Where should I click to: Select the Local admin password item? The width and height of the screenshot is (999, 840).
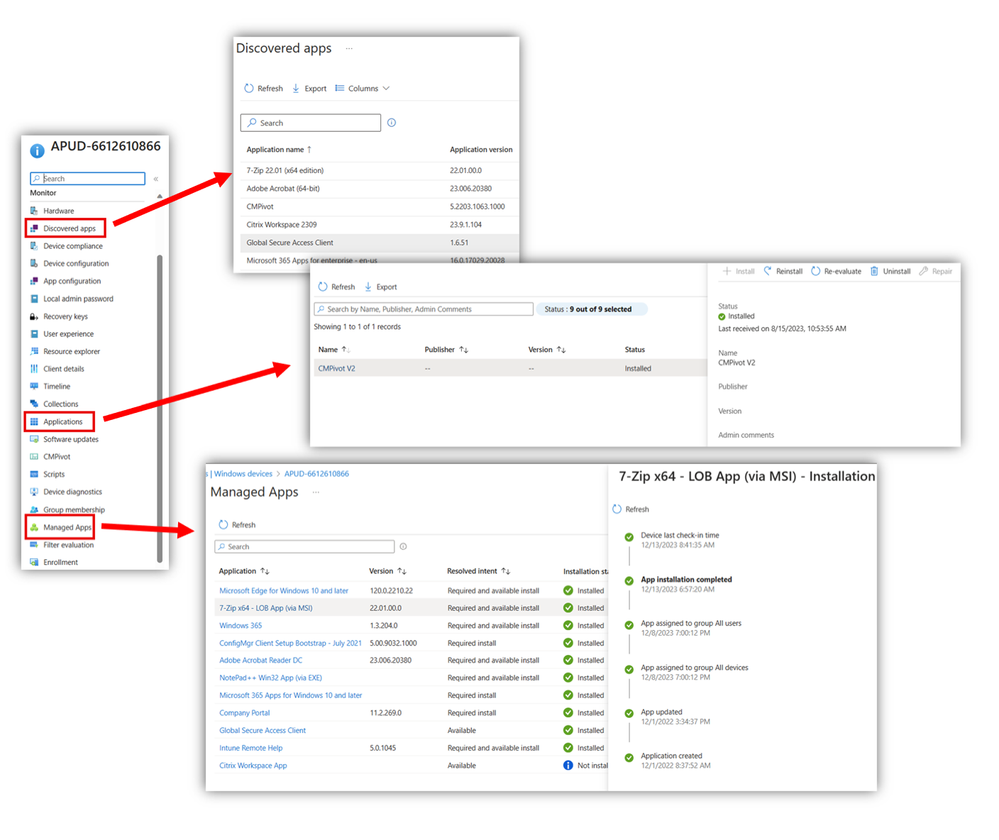point(78,298)
